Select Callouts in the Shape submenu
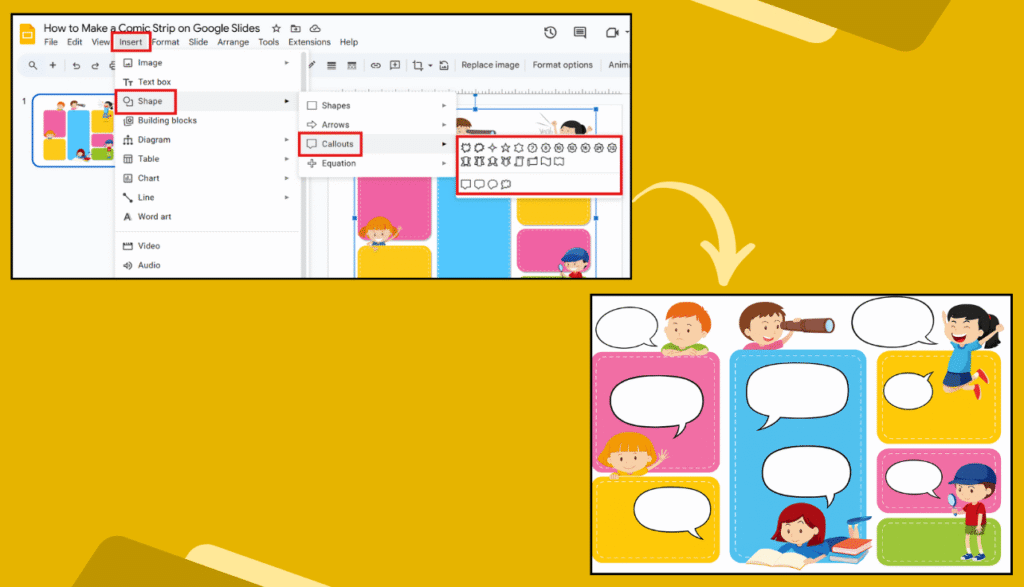 (377, 144)
